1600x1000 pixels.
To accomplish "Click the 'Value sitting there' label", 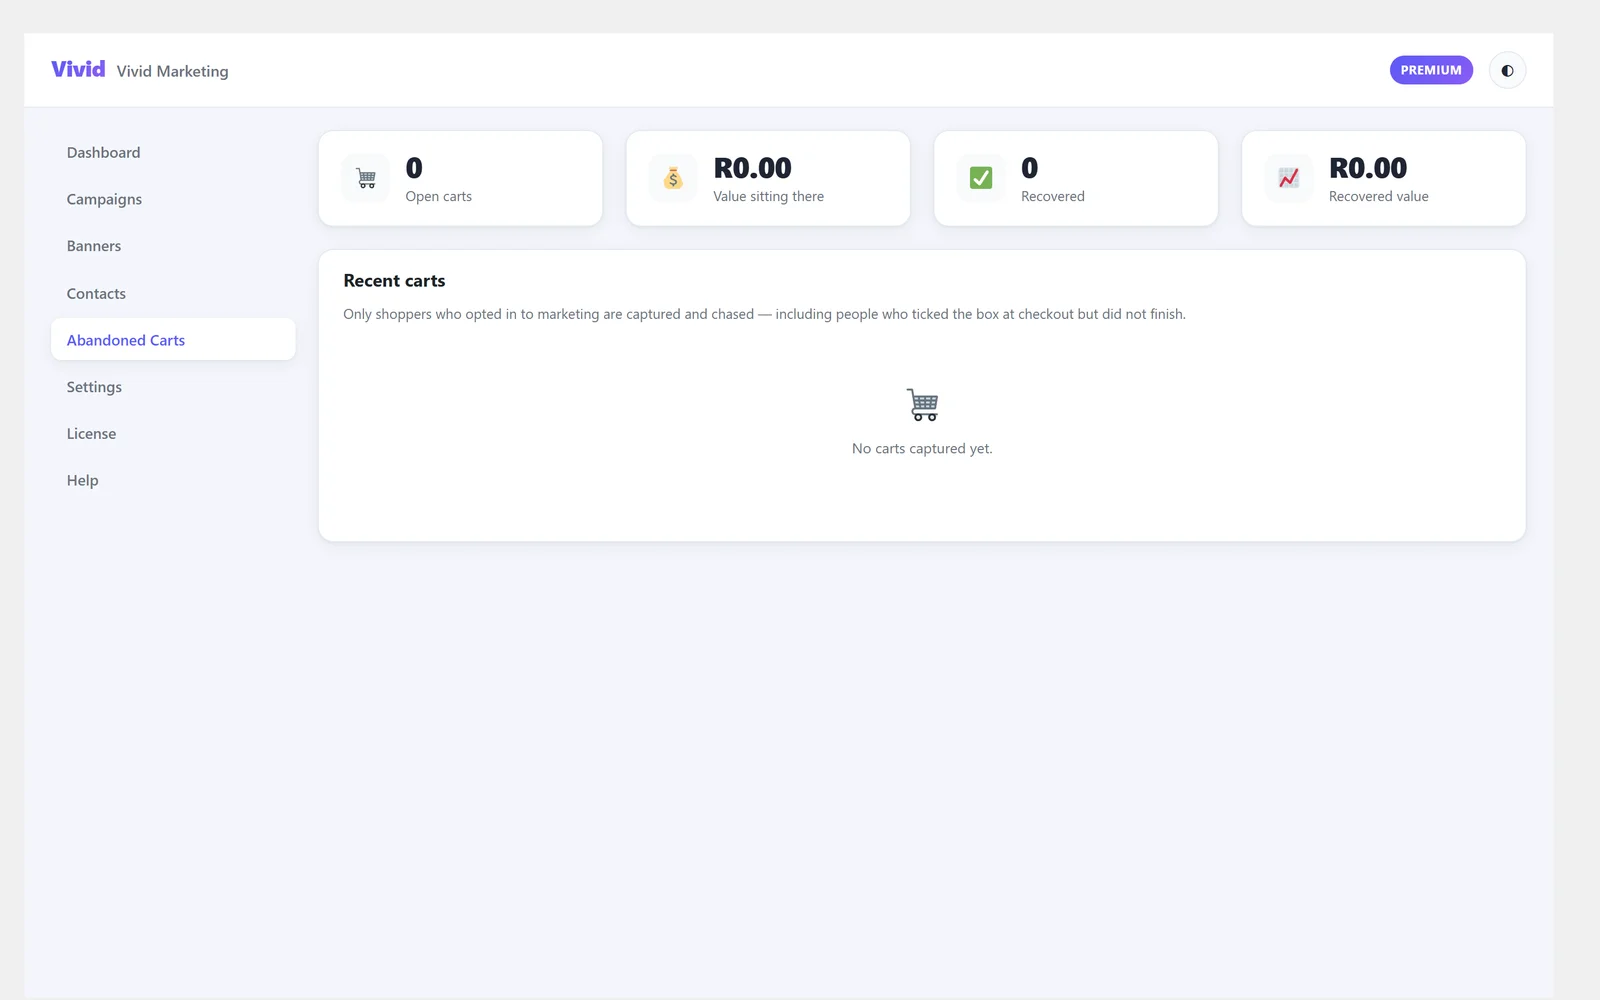I will click(768, 197).
